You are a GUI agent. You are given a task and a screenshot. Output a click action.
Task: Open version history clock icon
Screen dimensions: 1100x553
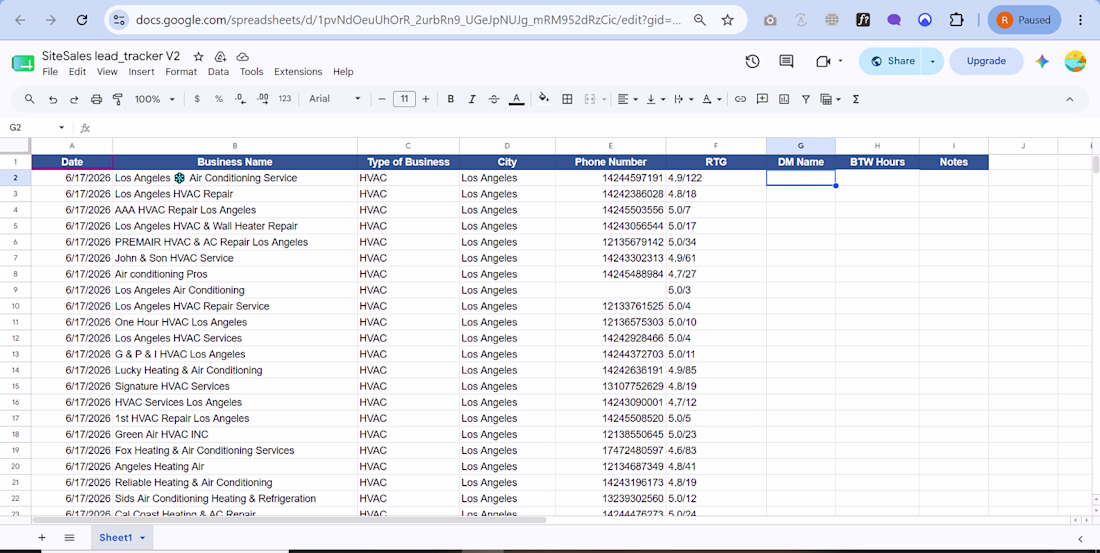753,61
